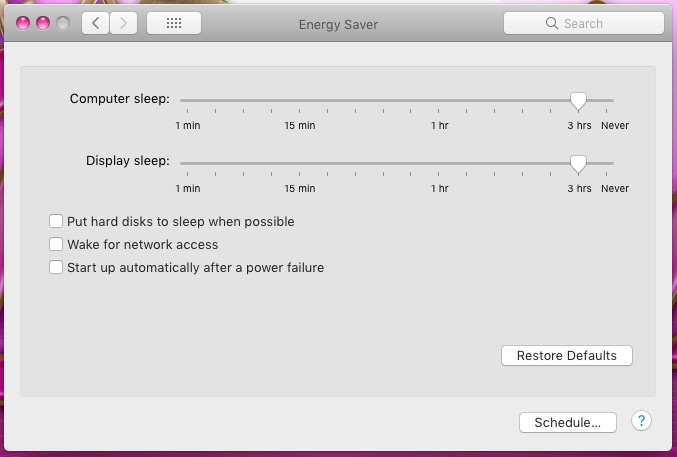Click the Computer sleep slider knob
The height and width of the screenshot is (457, 677).
[578, 101]
